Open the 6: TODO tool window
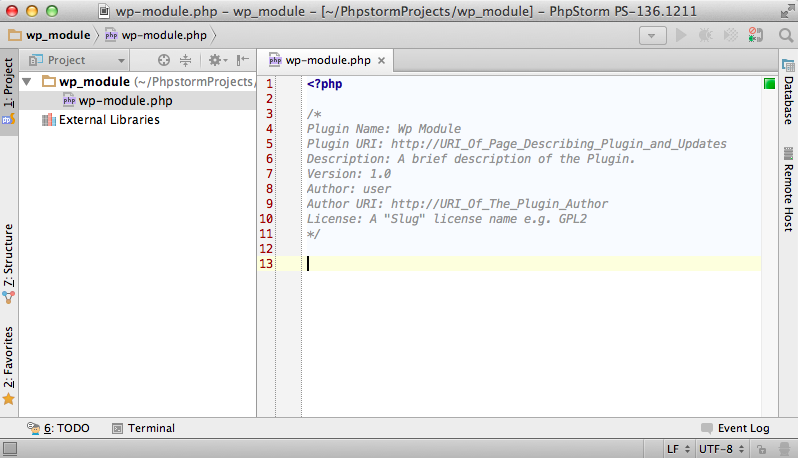798x458 pixels. [x=59, y=428]
